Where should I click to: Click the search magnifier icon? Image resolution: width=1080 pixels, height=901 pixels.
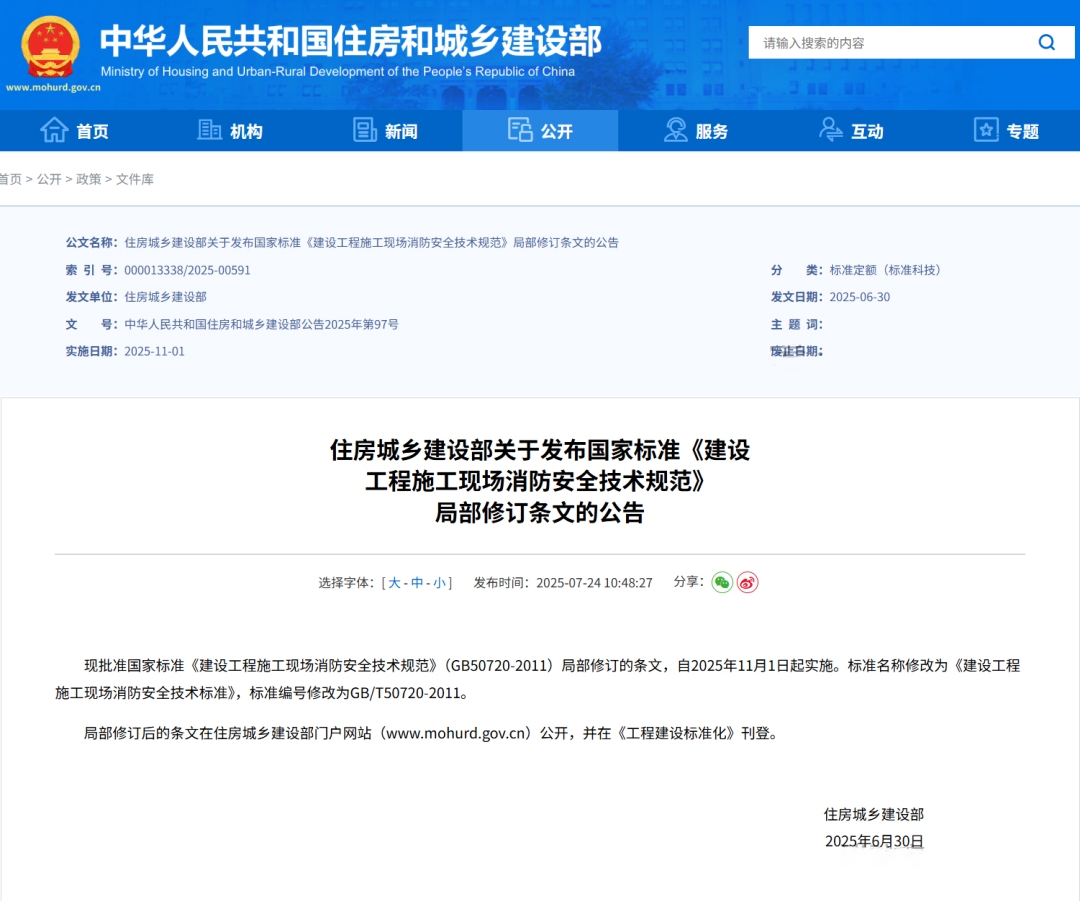(1046, 42)
